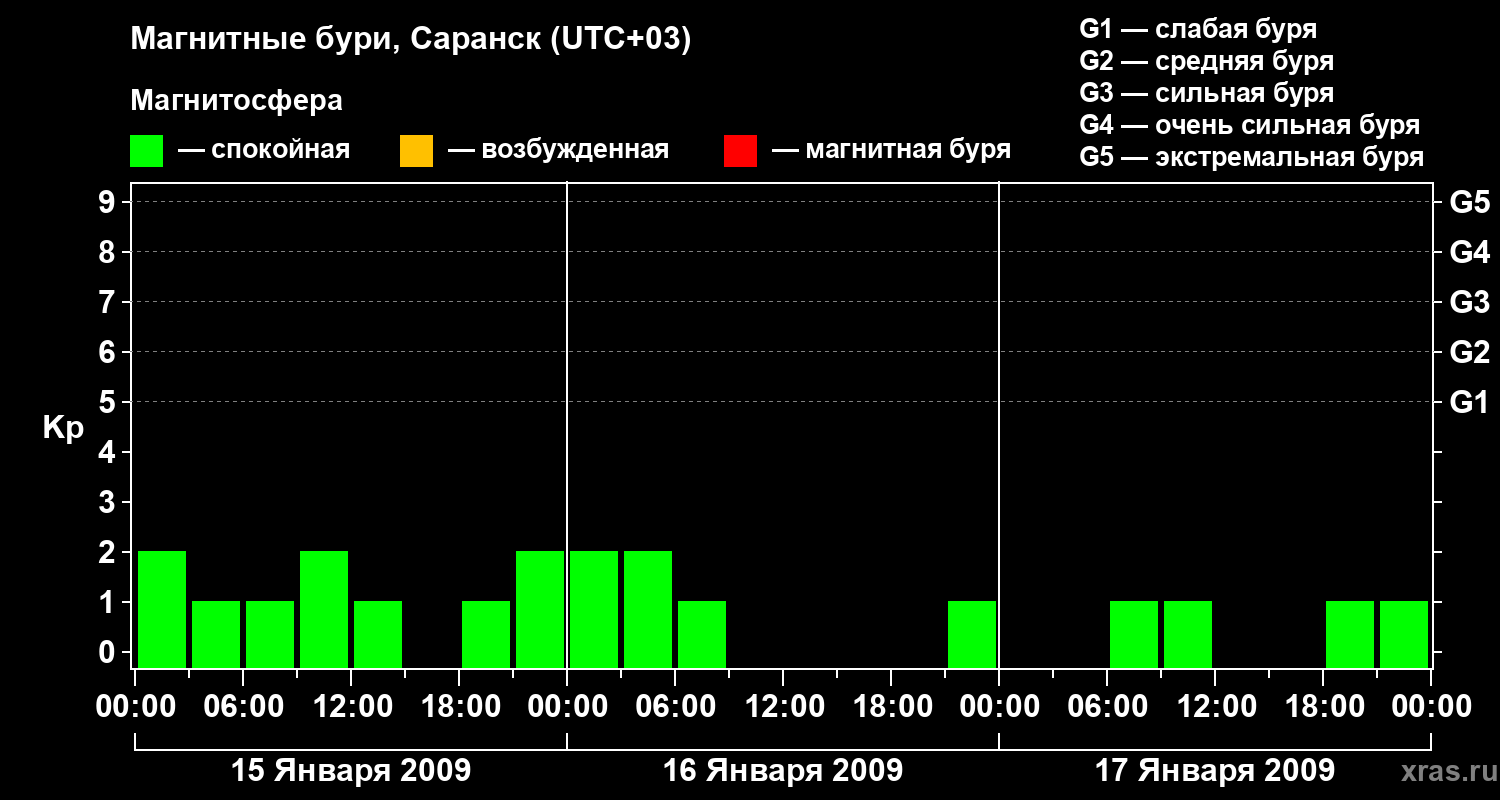Click the right-axis 'G2' storm level label
This screenshot has height=800, width=1500.
(1470, 352)
